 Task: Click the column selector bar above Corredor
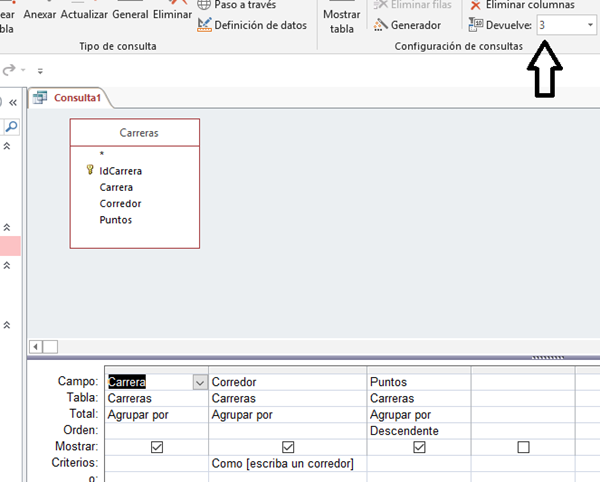(288, 370)
